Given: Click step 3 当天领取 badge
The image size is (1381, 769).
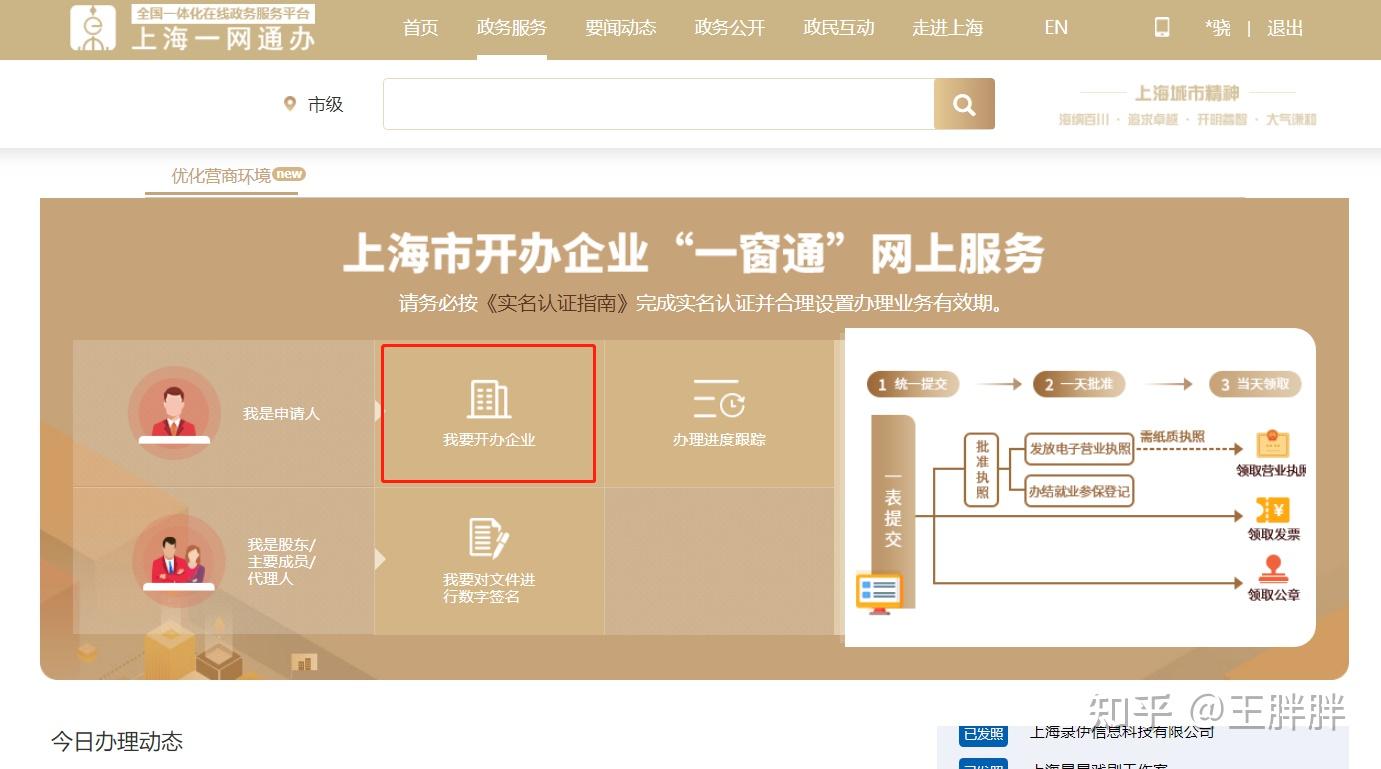Looking at the screenshot, I should [x=1255, y=384].
